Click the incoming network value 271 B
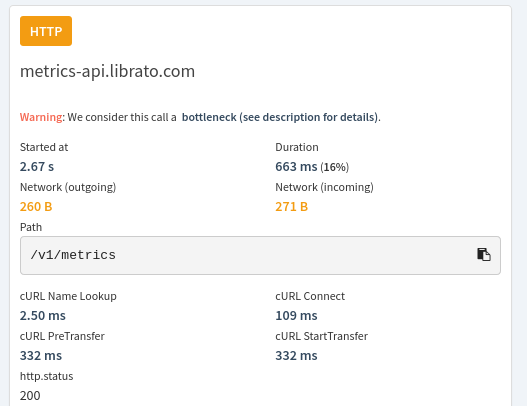Screen dimensions: 527x406 292,207
